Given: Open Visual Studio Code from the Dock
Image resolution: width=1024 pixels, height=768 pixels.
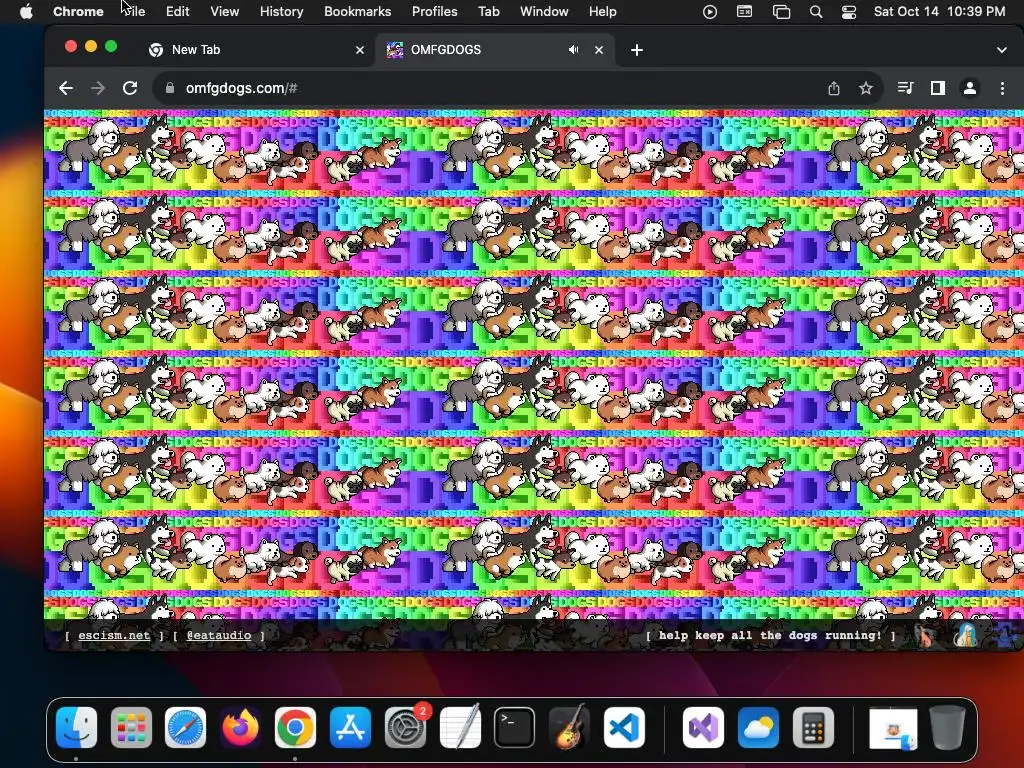Looking at the screenshot, I should [x=624, y=727].
